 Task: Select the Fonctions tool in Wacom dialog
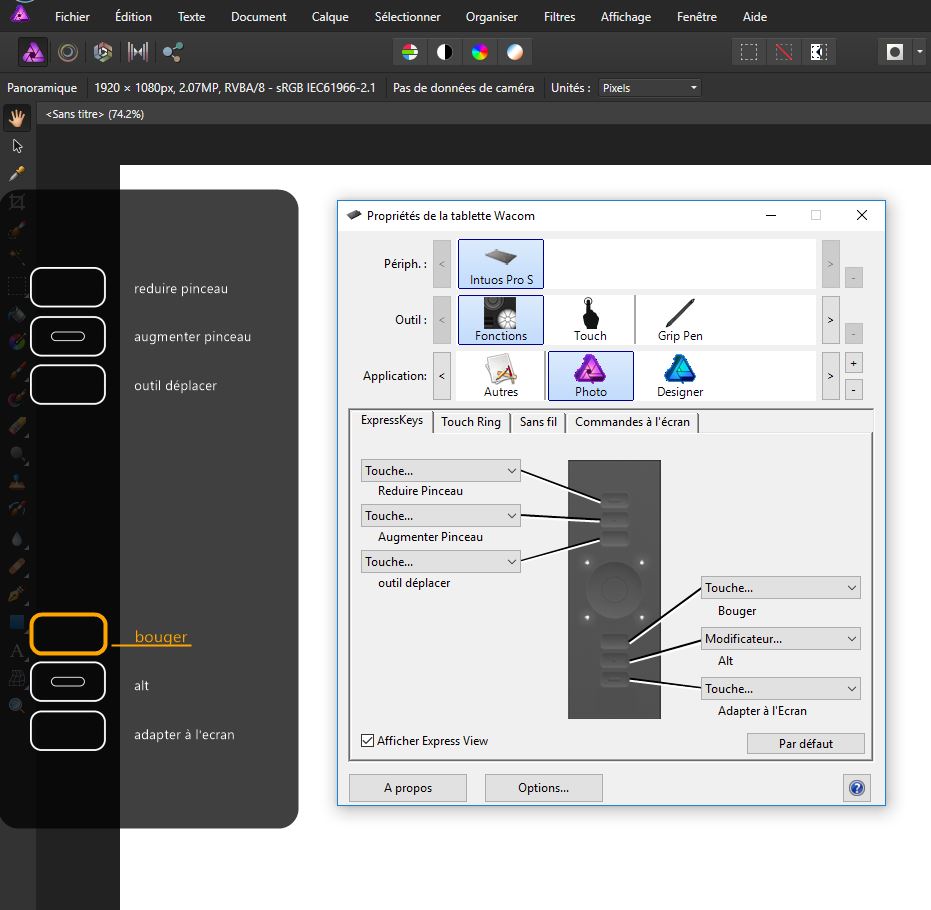click(501, 320)
